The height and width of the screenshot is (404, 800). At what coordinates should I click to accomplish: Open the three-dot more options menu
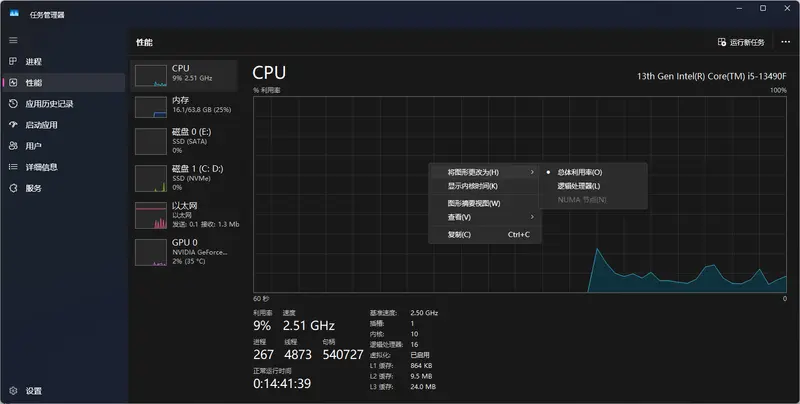pos(785,42)
